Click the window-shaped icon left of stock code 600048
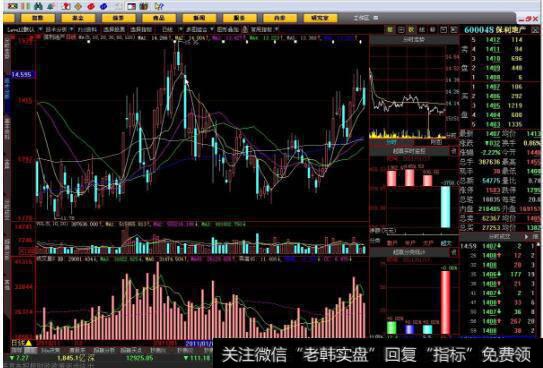Screen dimensions: 543x368 point(444,30)
